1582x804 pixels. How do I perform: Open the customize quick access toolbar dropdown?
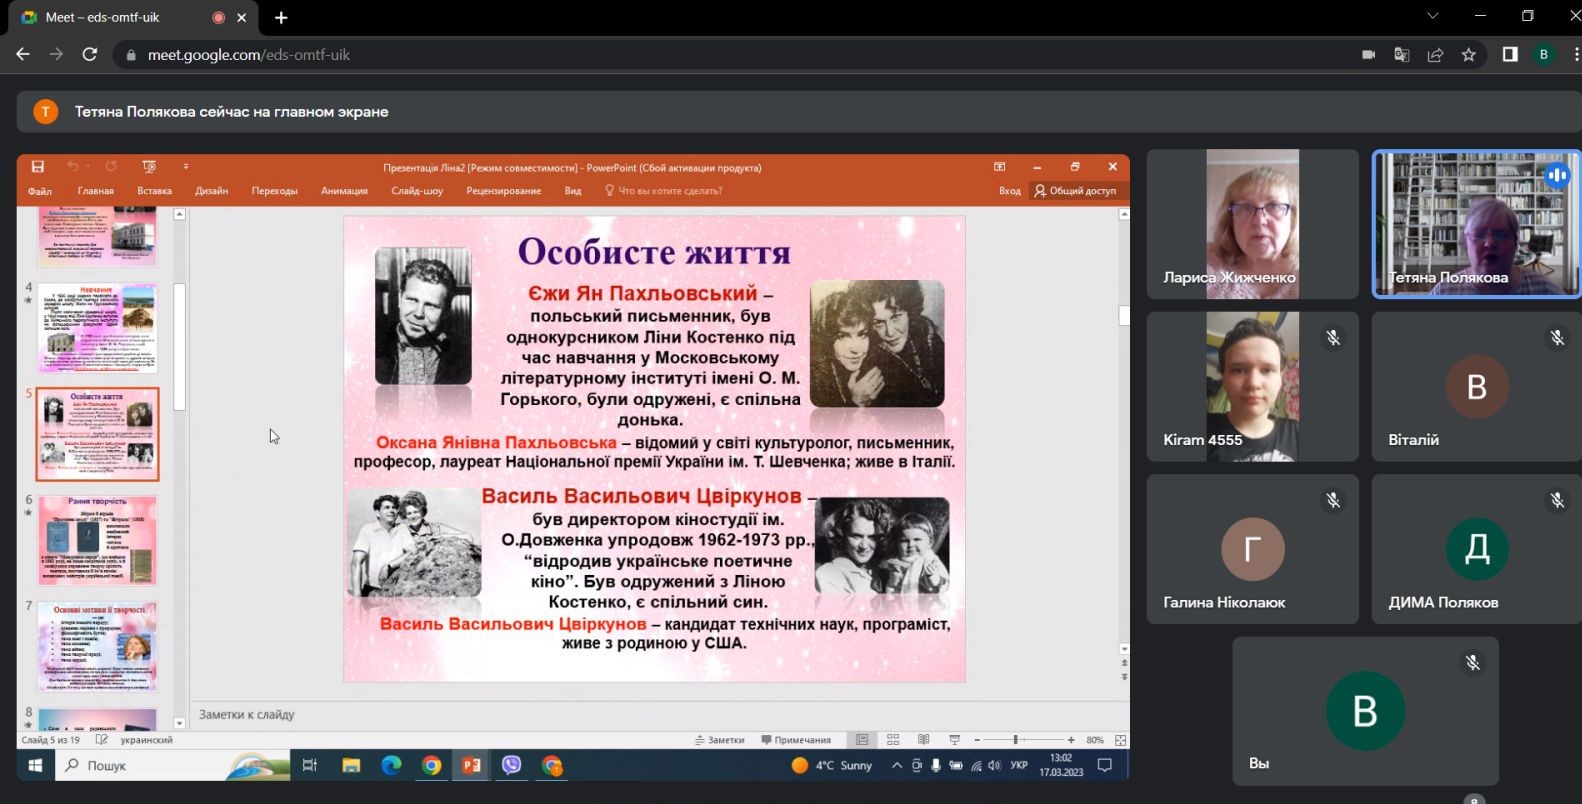(x=186, y=167)
